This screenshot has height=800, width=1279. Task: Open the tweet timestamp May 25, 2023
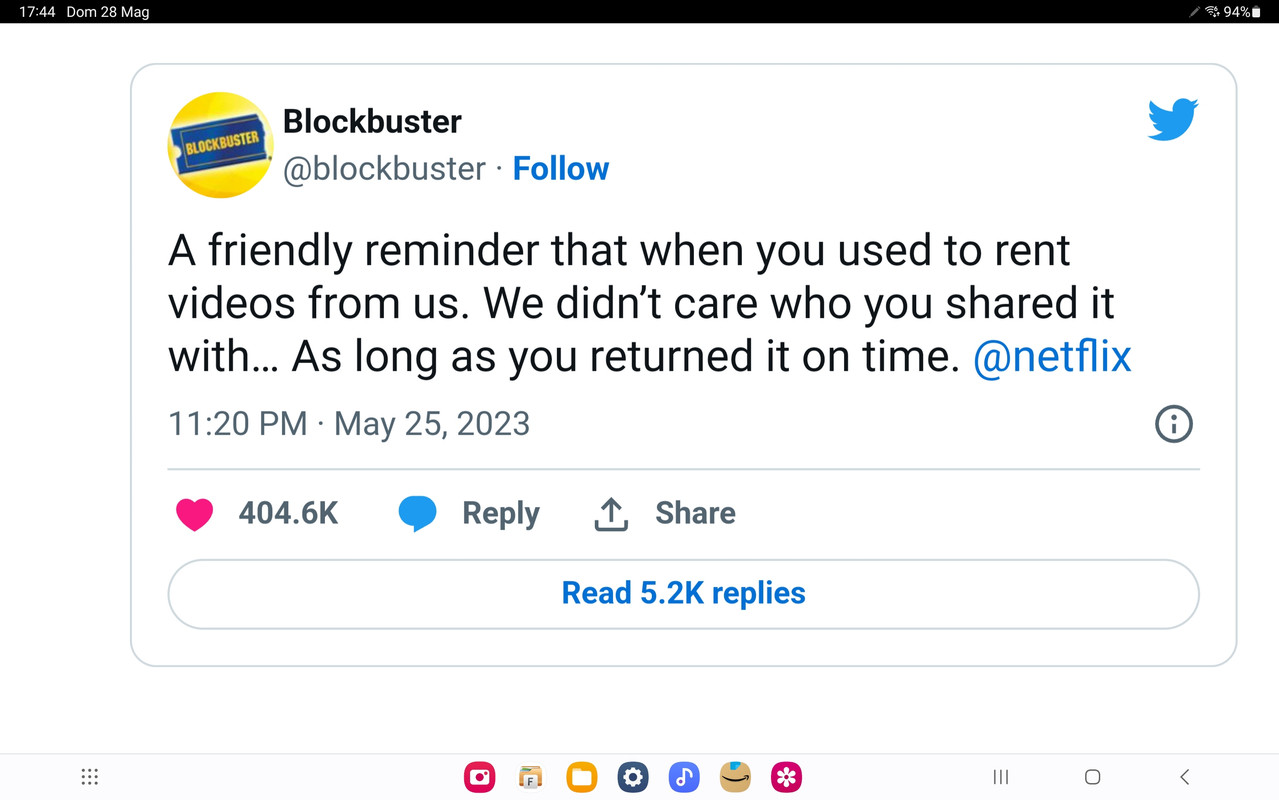[x=432, y=424]
